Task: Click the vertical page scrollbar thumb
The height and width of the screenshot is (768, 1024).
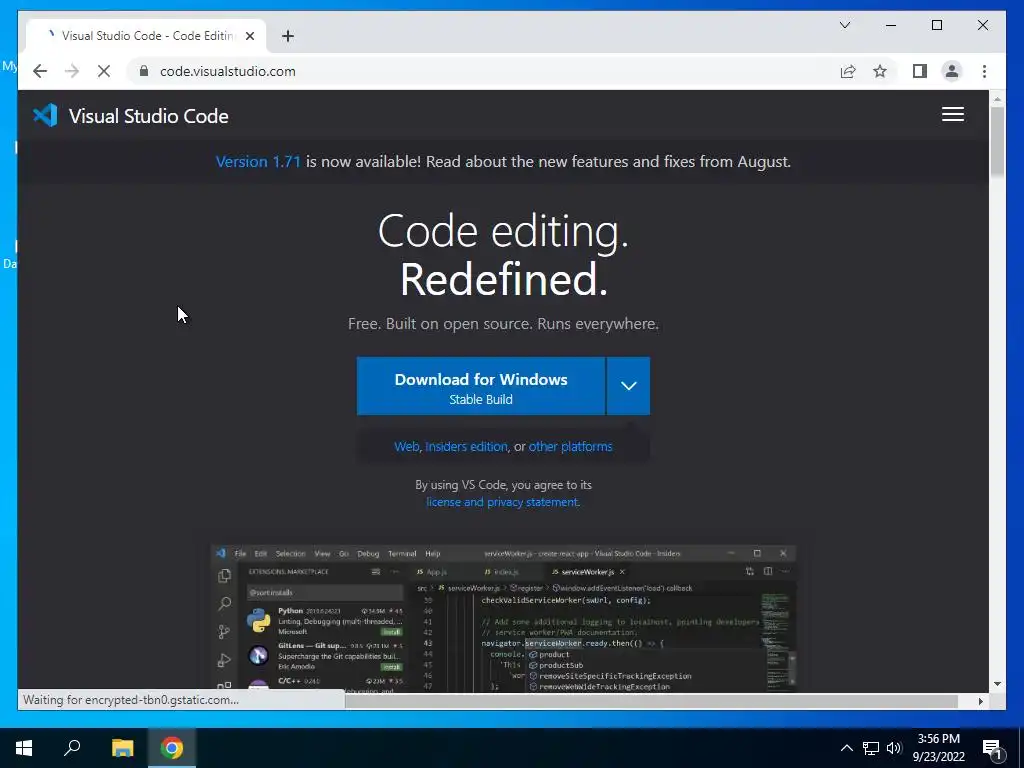Action: (997, 140)
